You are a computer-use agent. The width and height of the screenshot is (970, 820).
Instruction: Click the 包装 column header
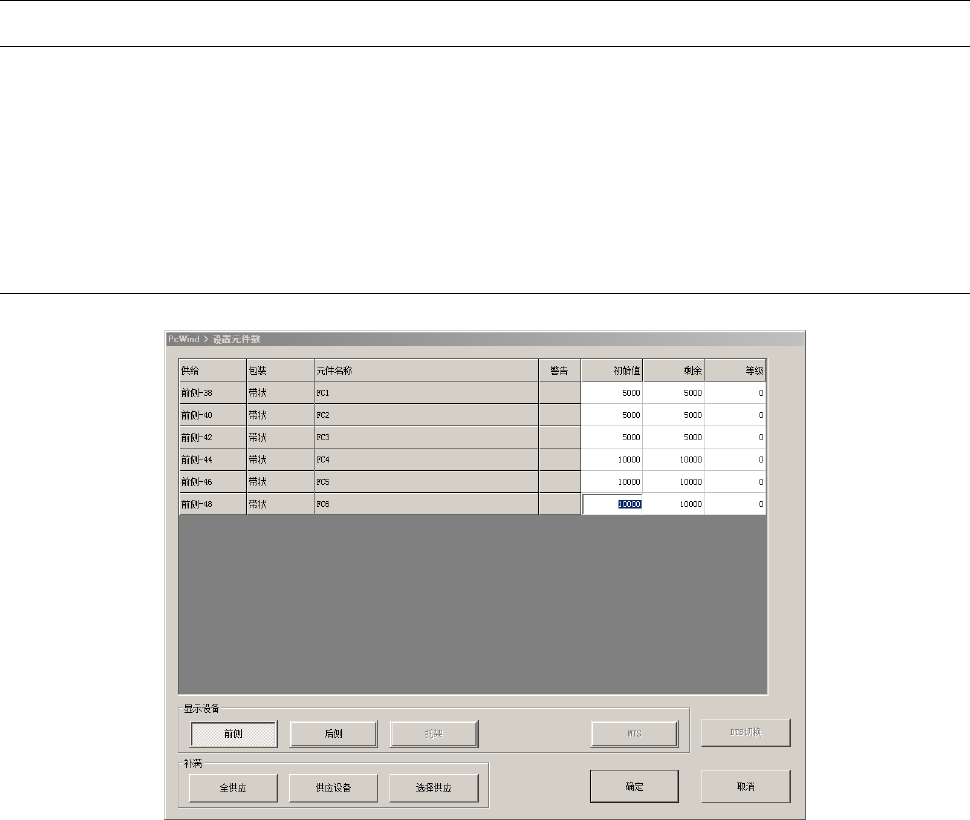click(x=281, y=370)
